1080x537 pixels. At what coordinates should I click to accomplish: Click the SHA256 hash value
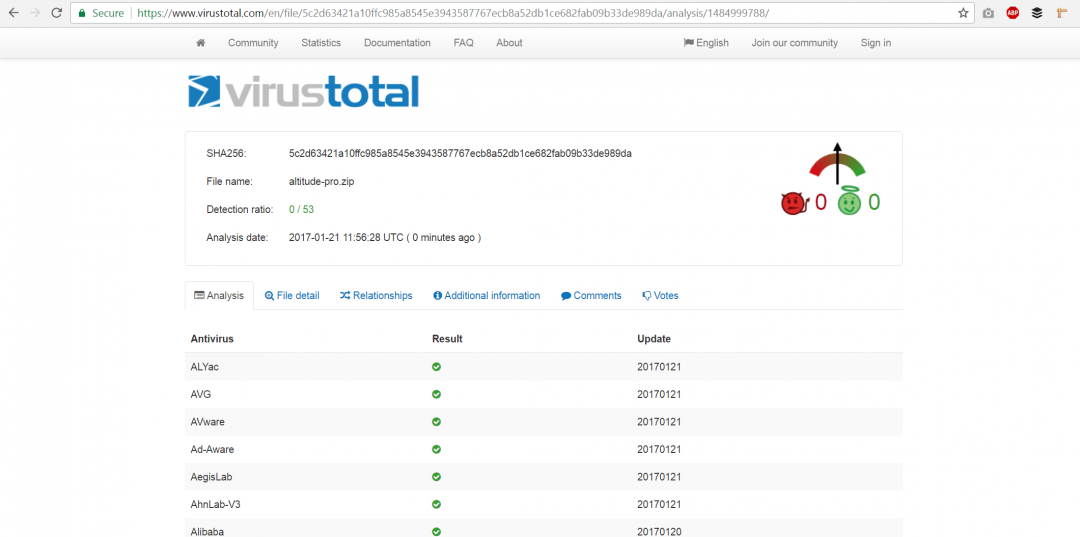(460, 154)
